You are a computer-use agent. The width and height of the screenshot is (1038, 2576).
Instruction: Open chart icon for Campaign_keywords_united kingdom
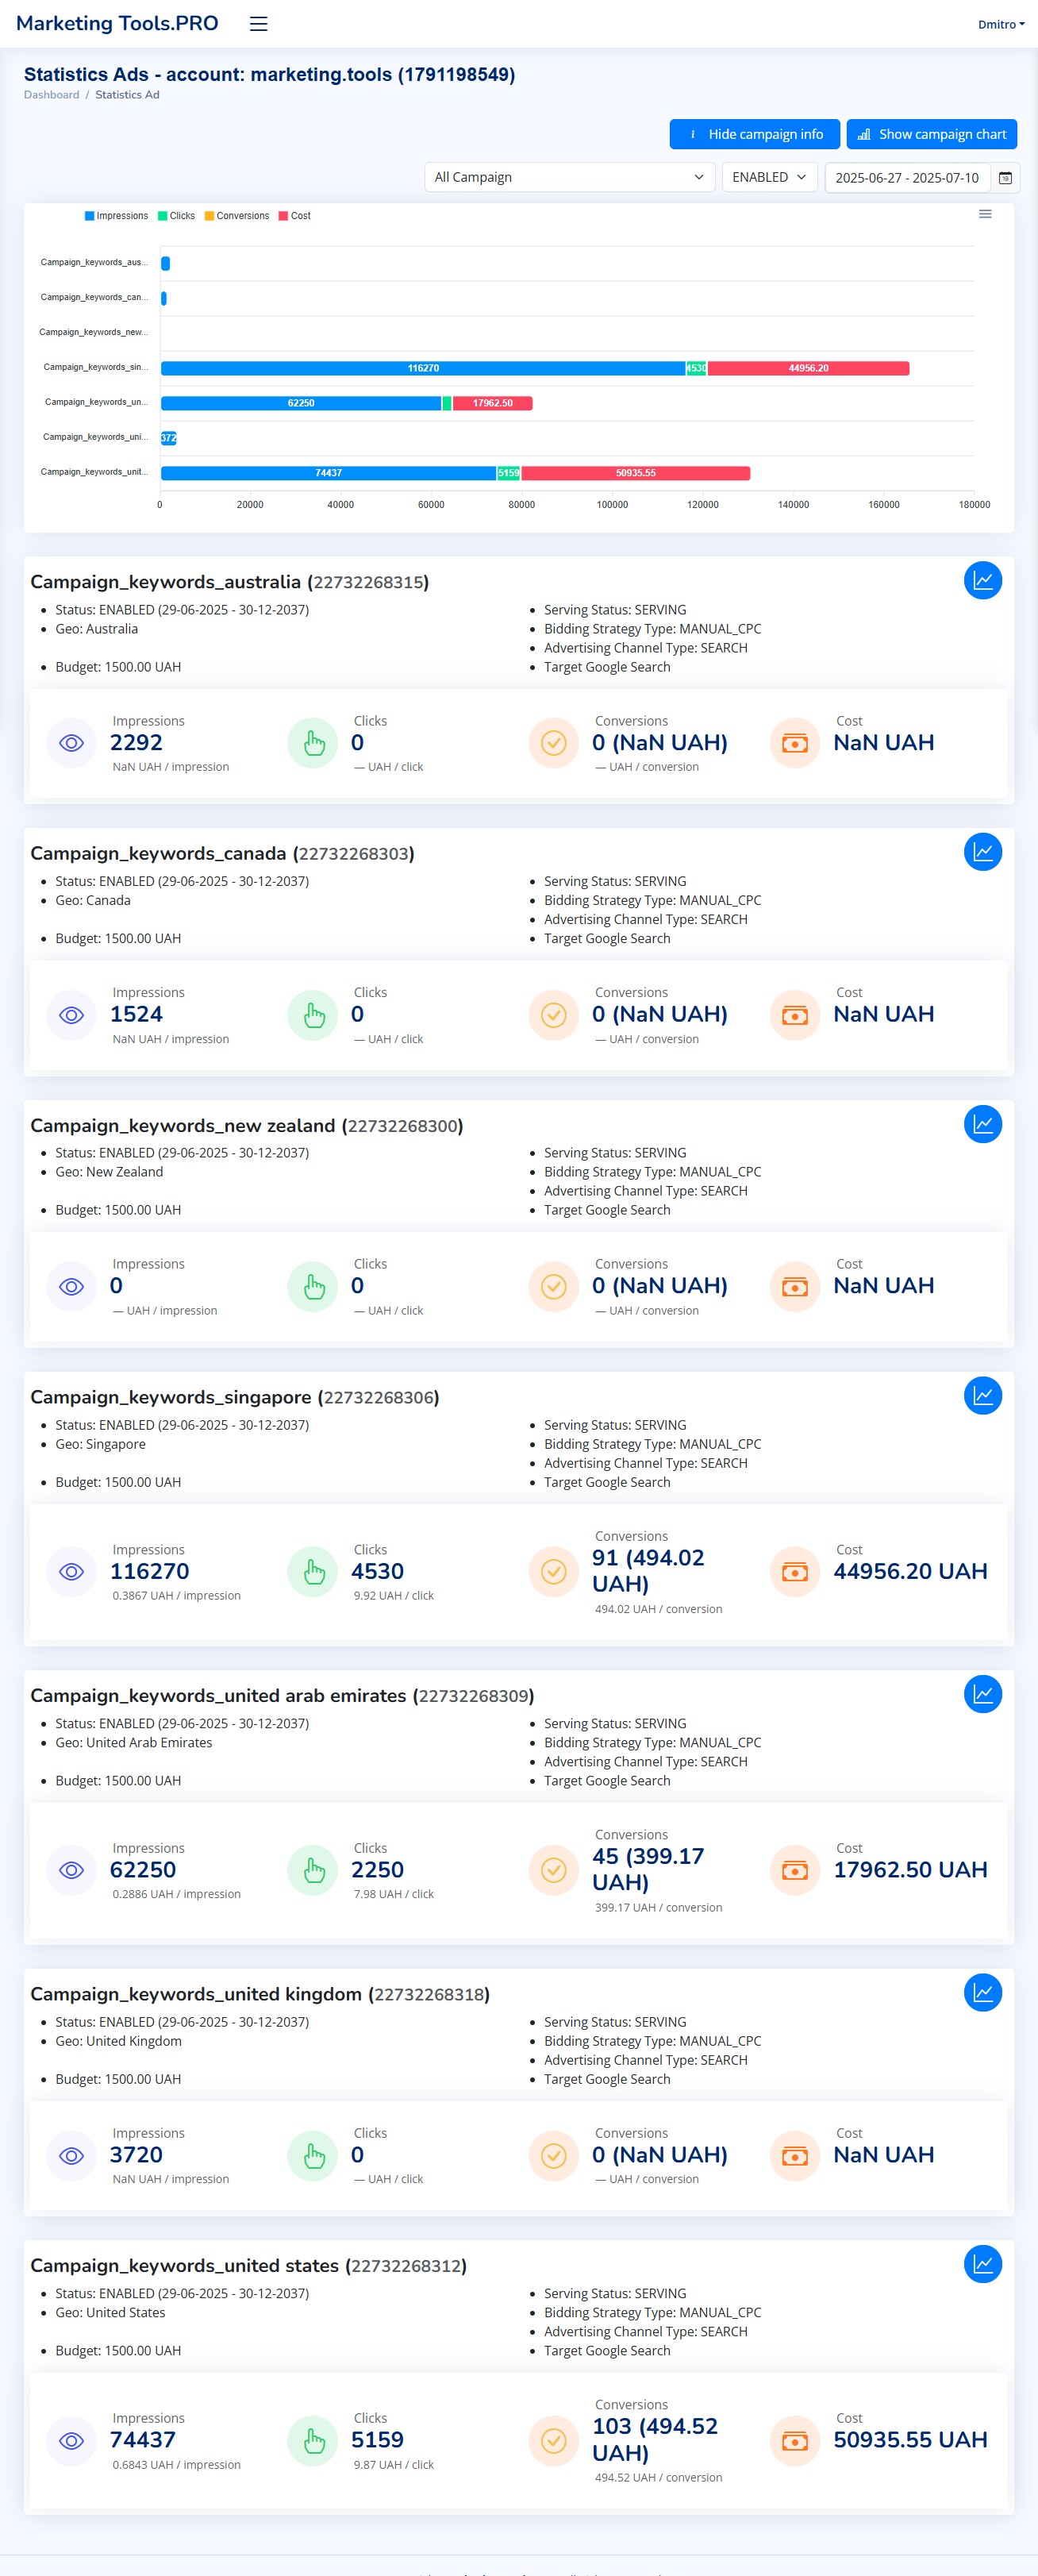pyautogui.click(x=982, y=1993)
